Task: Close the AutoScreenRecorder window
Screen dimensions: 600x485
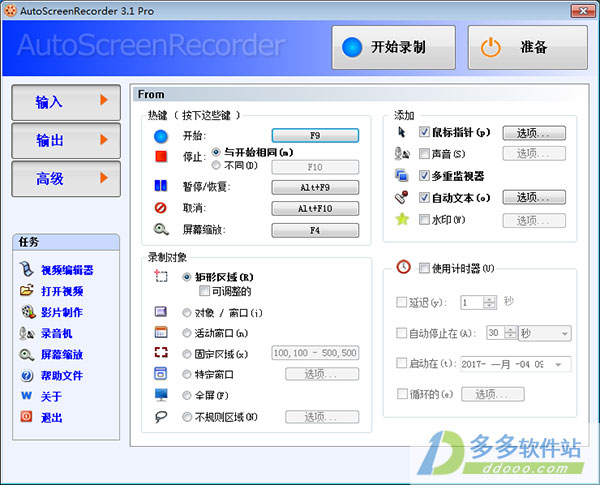Action: [583, 11]
